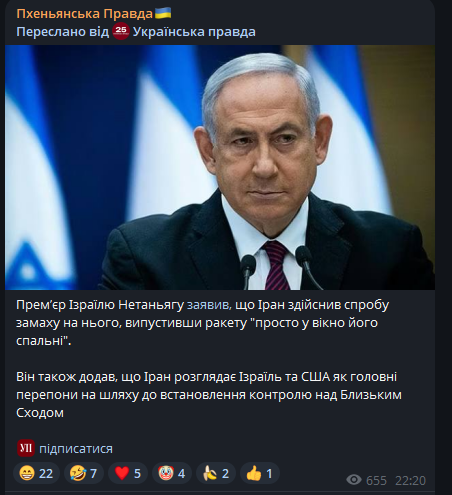Image resolution: width=452 pixels, height=495 pixels.
Task: Click the first paragraph about Іран
Action: click(202, 323)
